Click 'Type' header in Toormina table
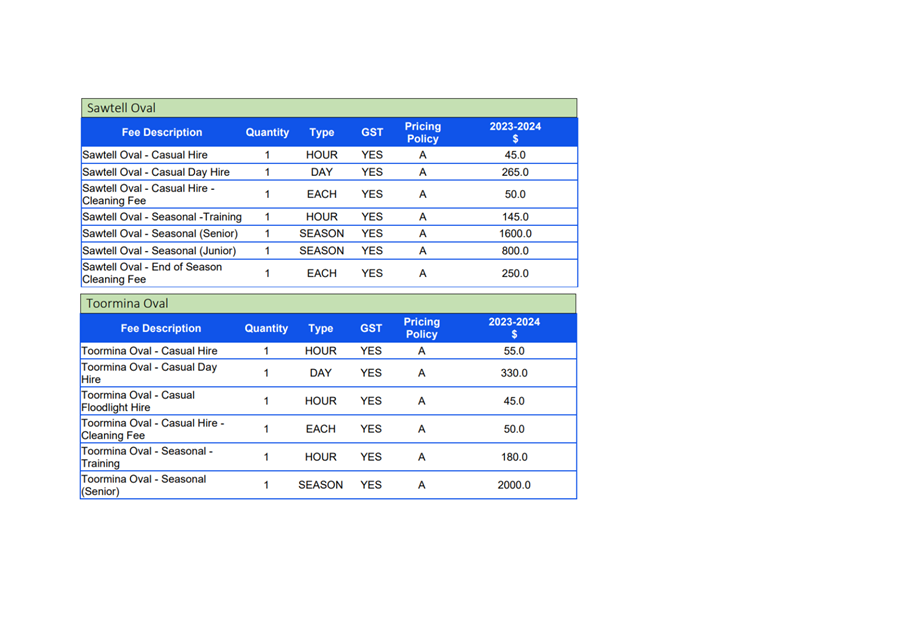 point(320,329)
